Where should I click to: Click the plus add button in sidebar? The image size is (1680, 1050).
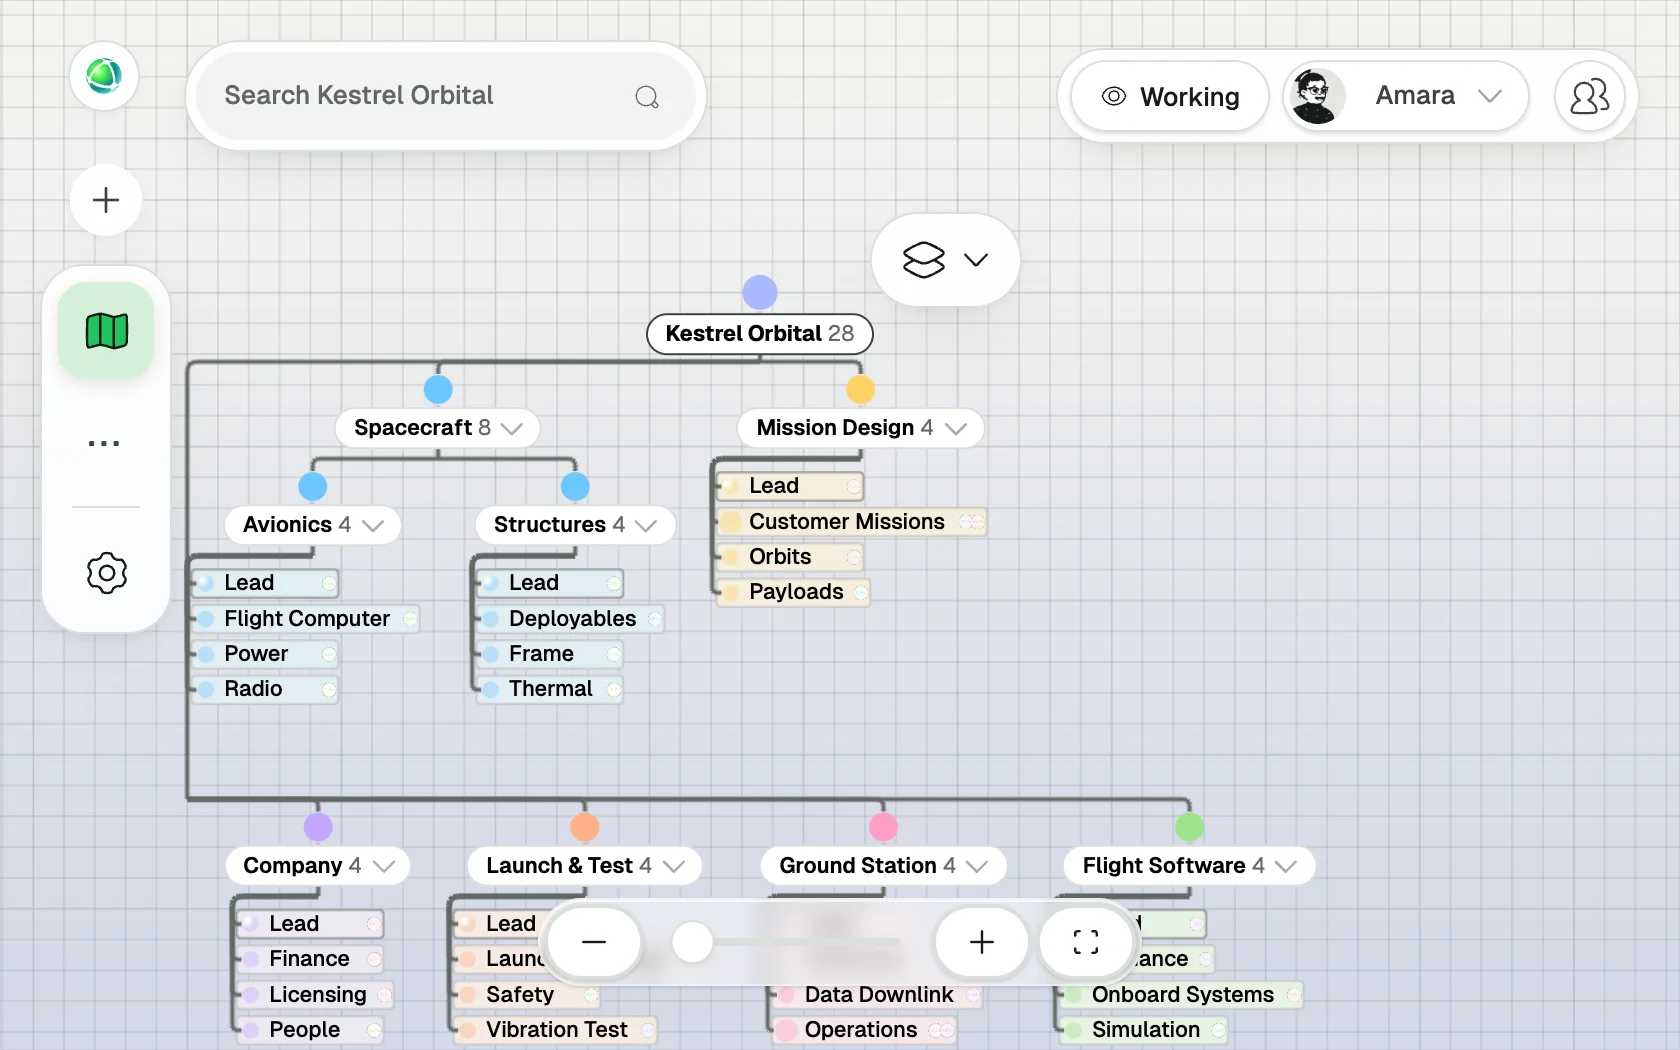point(106,200)
